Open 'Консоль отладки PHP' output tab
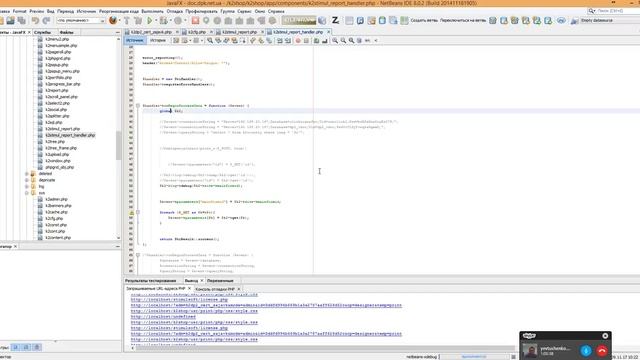 coord(215,289)
